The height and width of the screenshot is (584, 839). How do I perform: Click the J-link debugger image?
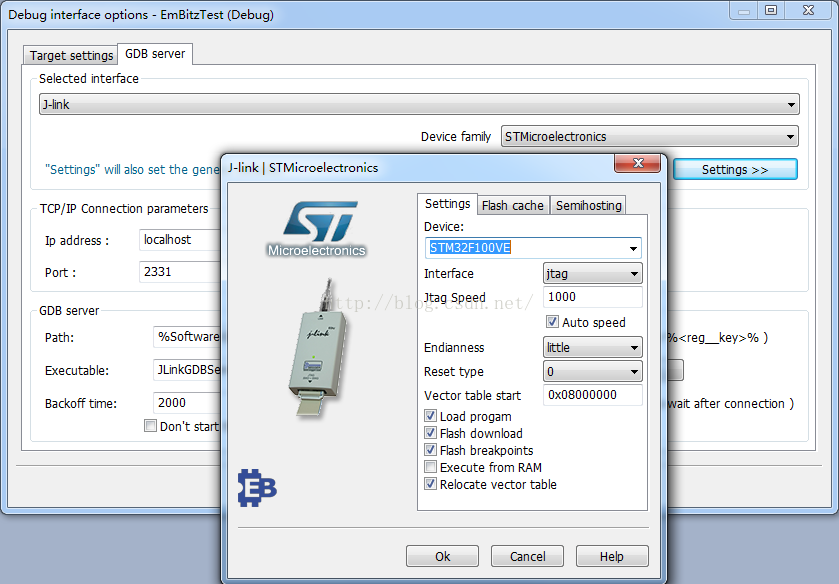click(x=318, y=347)
